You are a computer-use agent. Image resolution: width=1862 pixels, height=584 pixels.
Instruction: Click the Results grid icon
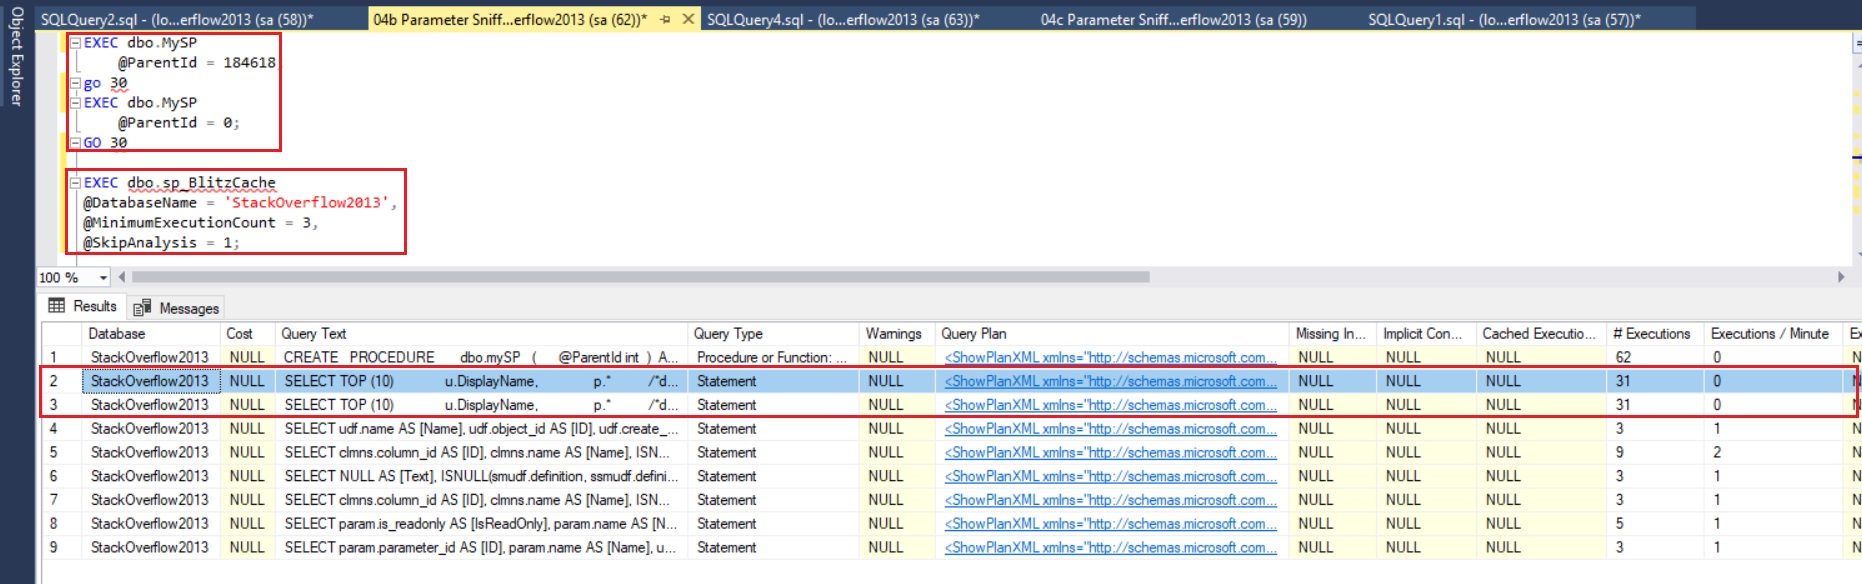pos(57,306)
